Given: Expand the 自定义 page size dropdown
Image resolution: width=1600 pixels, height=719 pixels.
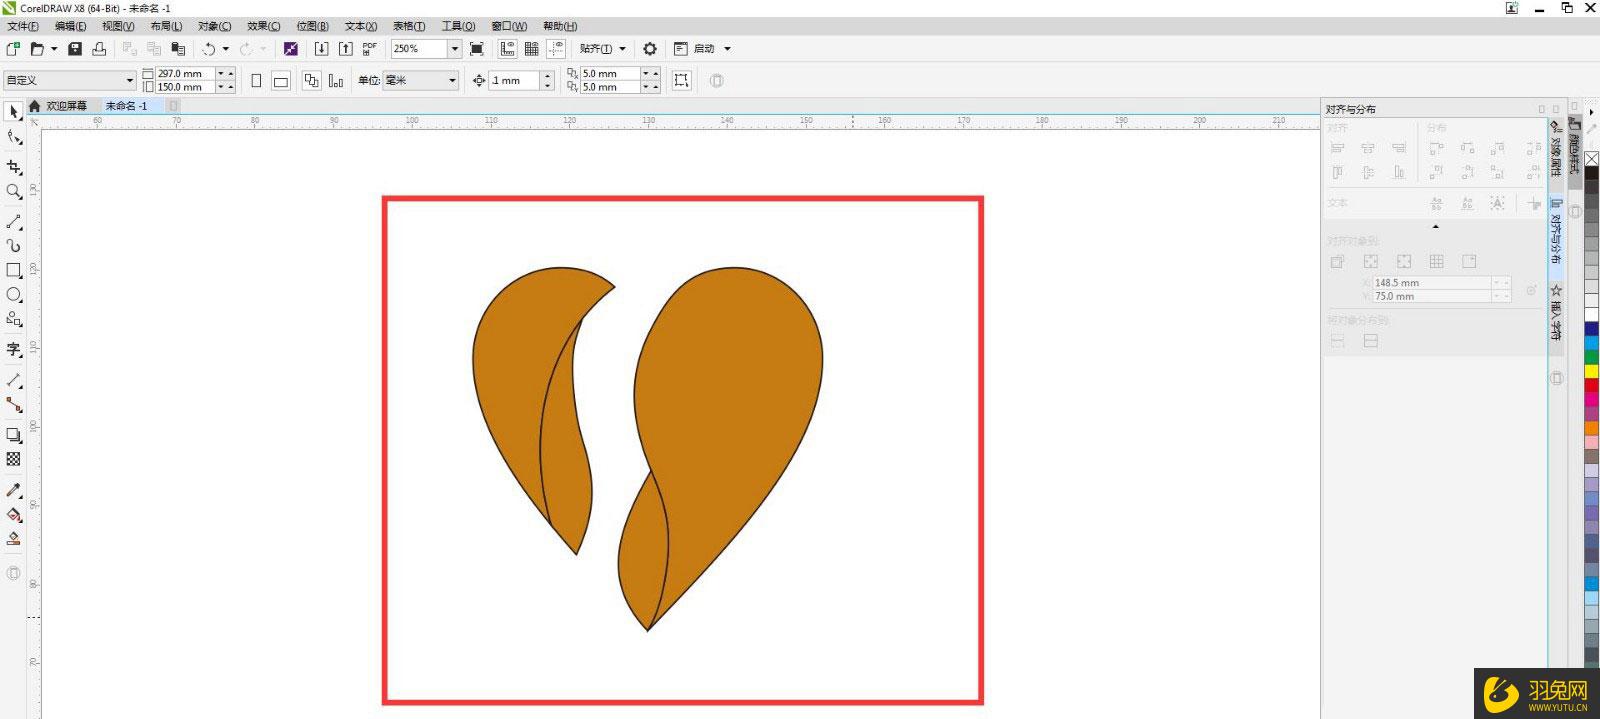Looking at the screenshot, I should [129, 81].
